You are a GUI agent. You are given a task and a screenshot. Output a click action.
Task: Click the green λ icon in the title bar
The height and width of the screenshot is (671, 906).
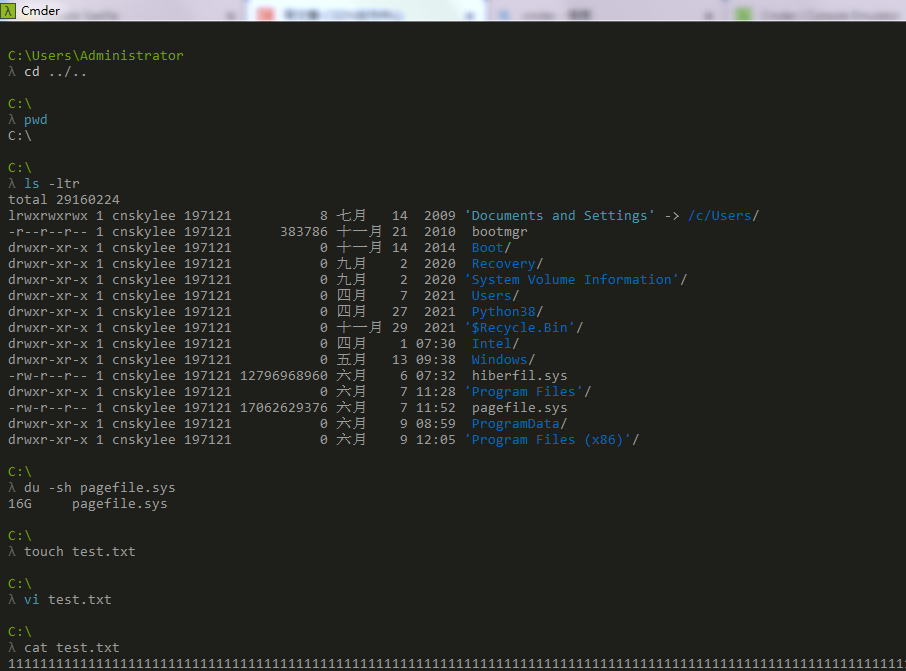pyautogui.click(x=8, y=11)
